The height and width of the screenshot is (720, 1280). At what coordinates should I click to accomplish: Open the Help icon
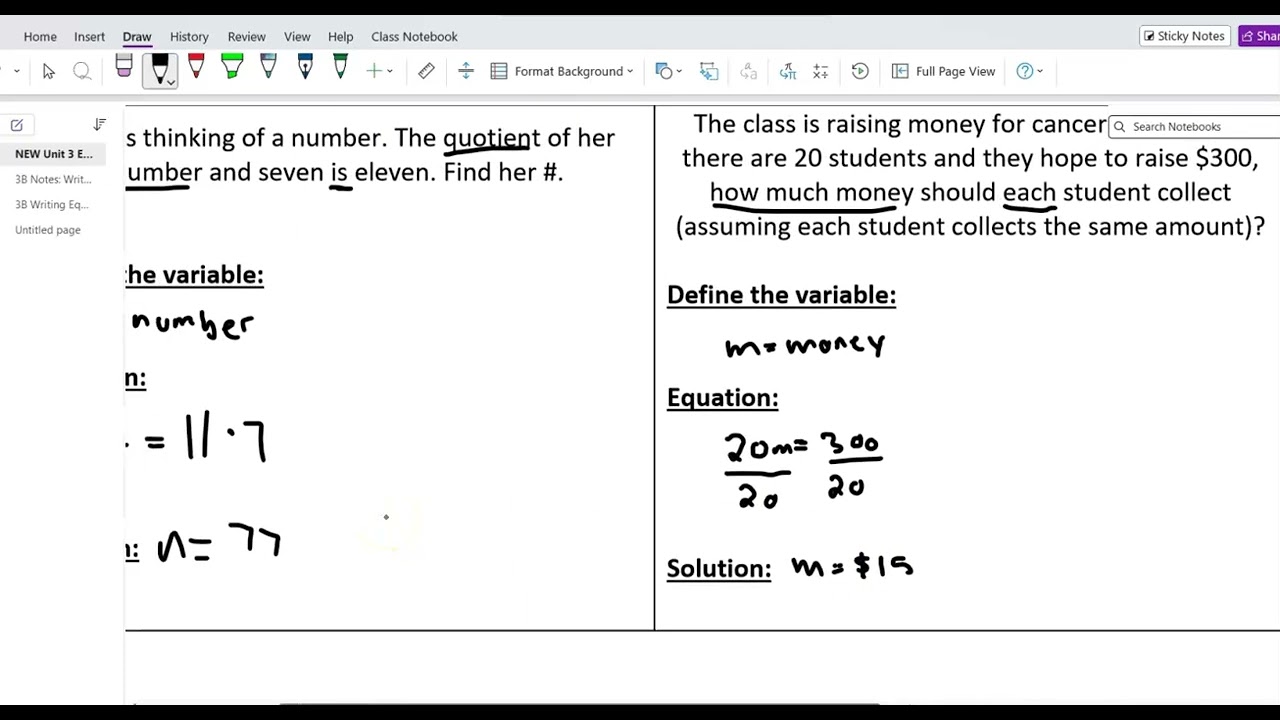tap(1024, 71)
